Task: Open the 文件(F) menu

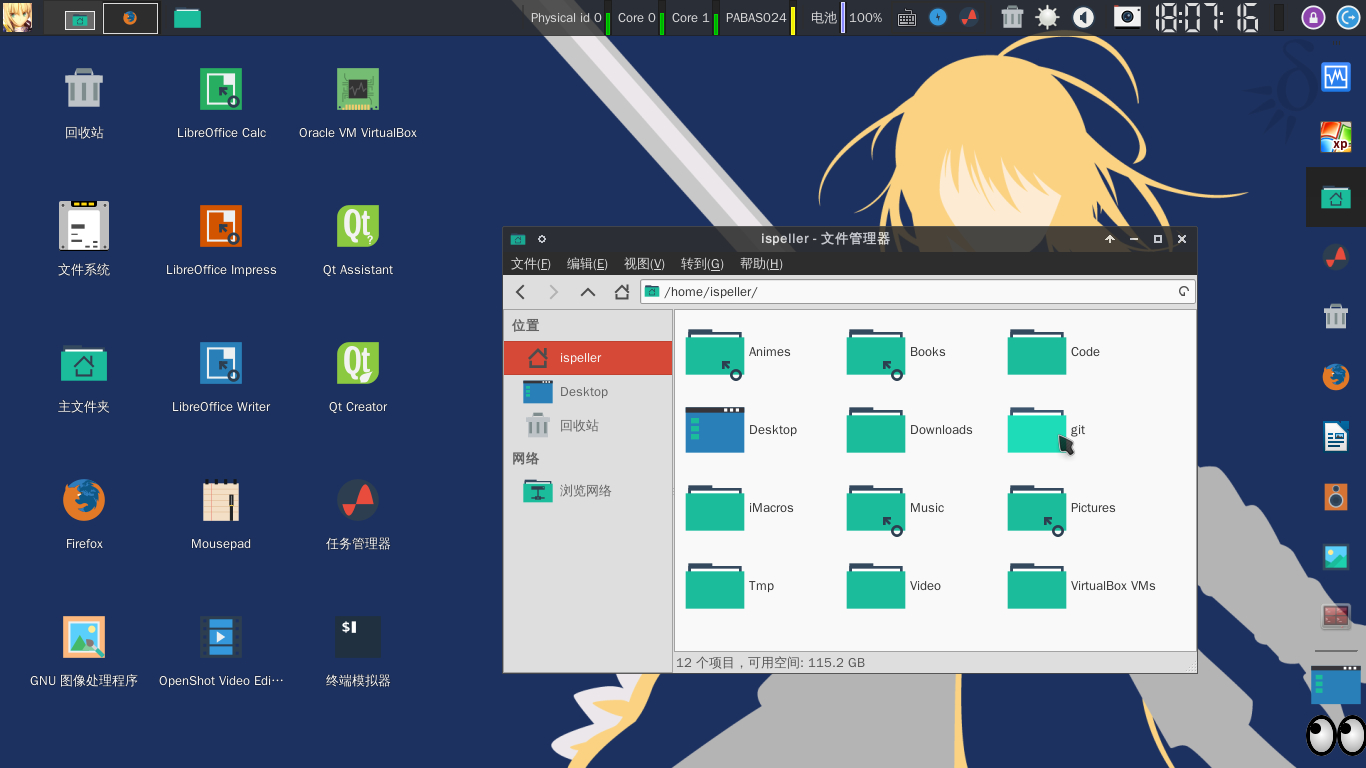Action: coord(531,264)
